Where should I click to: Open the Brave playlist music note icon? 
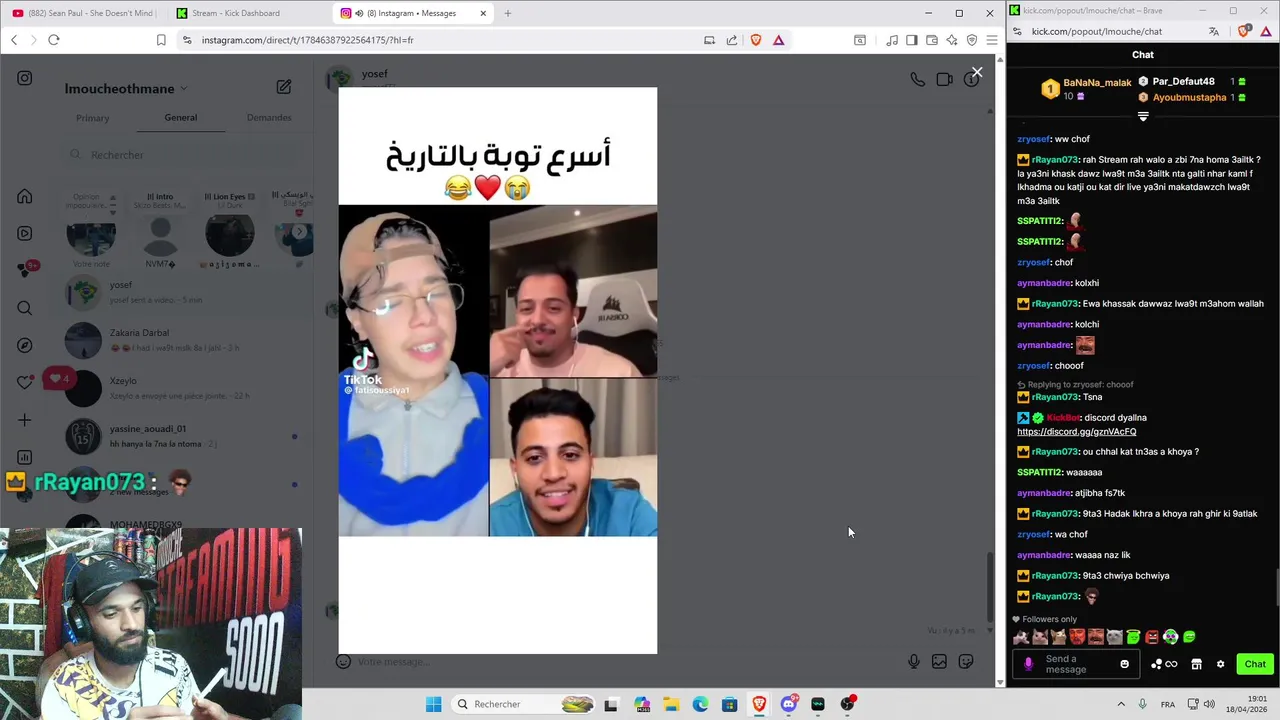(891, 40)
